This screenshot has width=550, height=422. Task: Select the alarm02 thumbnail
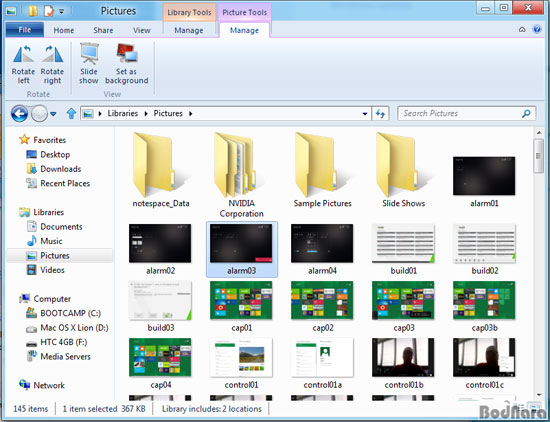point(160,243)
